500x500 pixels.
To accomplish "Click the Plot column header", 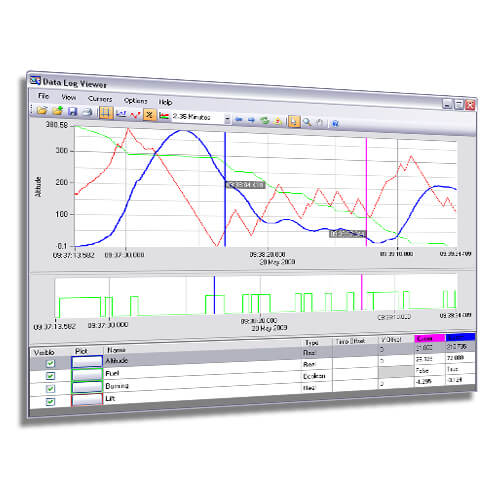I will click(81, 351).
